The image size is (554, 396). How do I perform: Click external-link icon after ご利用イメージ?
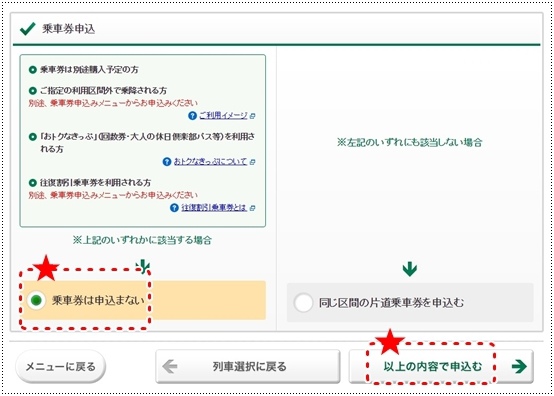(252, 116)
